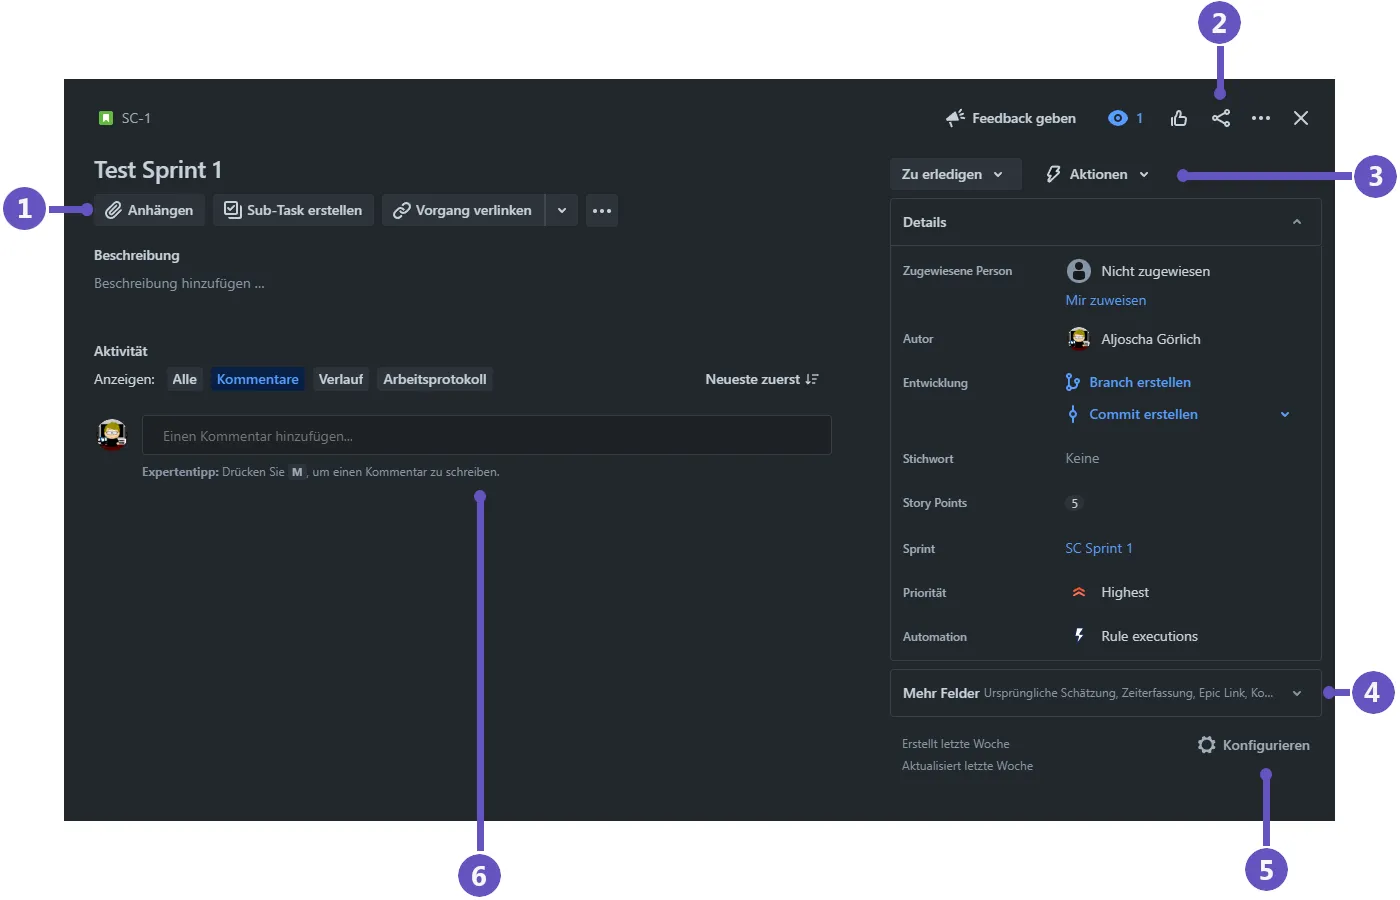Viewport: 1400px width, 900px height.
Task: Expand the Mehr Felder section
Action: coord(1105,693)
